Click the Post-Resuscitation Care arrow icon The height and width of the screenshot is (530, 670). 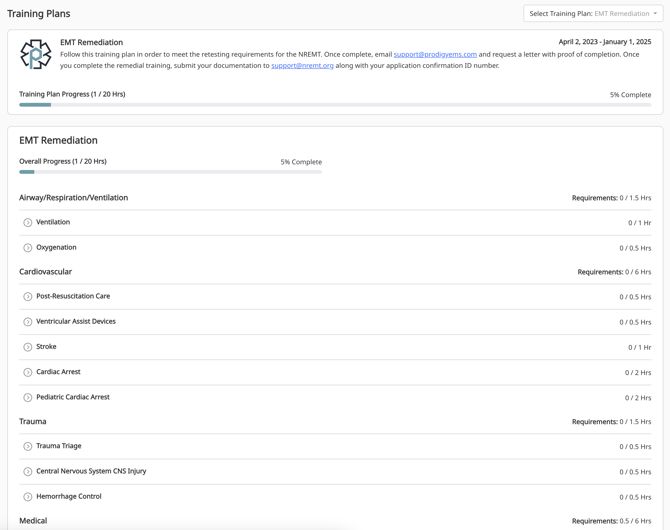coord(27,296)
